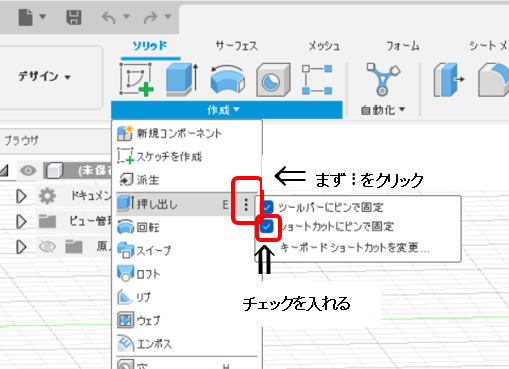This screenshot has width=509, height=369.
Task: Select ウェブ menu entry
Action: (x=187, y=320)
